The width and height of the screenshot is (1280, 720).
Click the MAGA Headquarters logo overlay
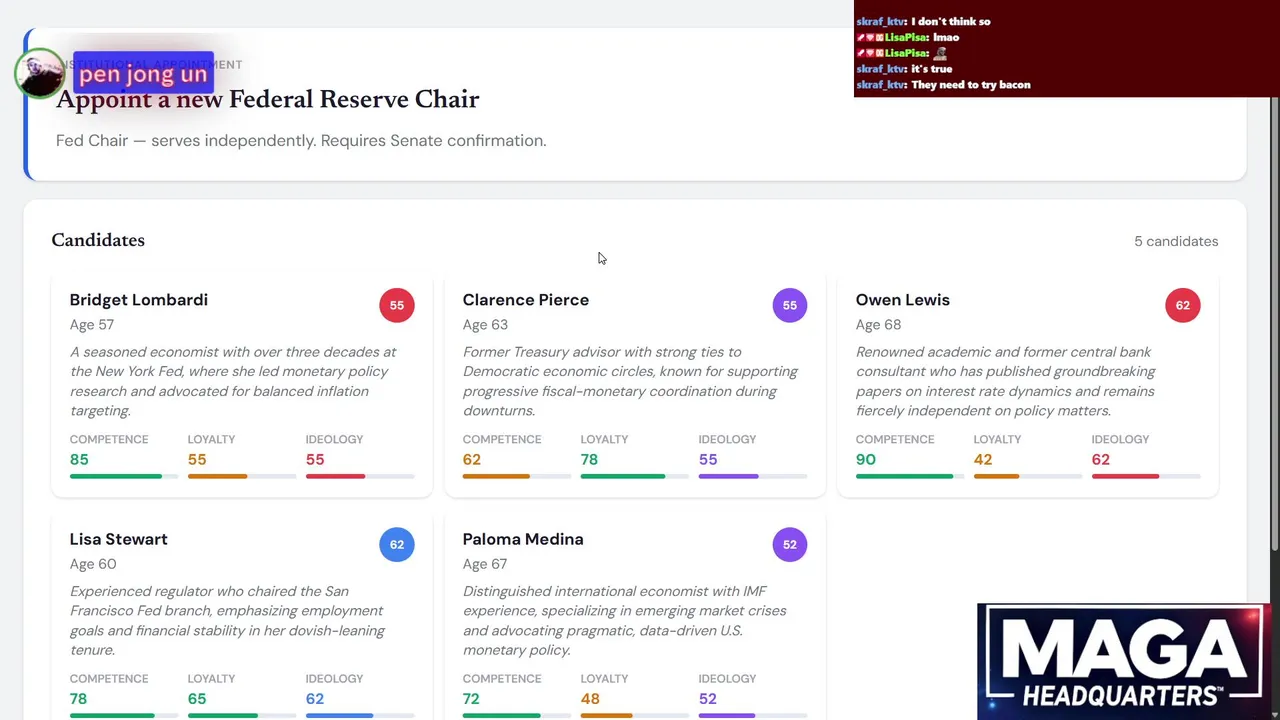tap(1124, 661)
